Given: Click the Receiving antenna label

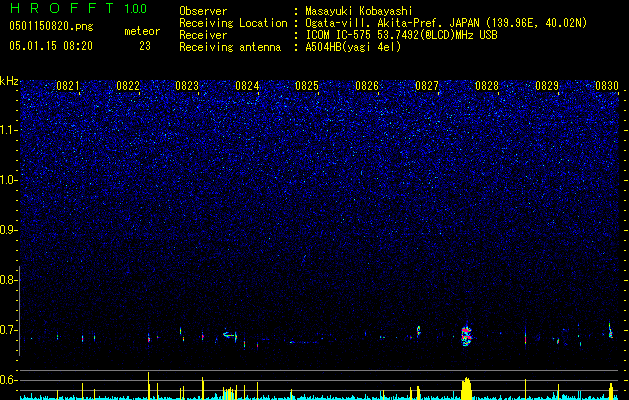Looking at the screenshot, I should click(x=230, y=47).
